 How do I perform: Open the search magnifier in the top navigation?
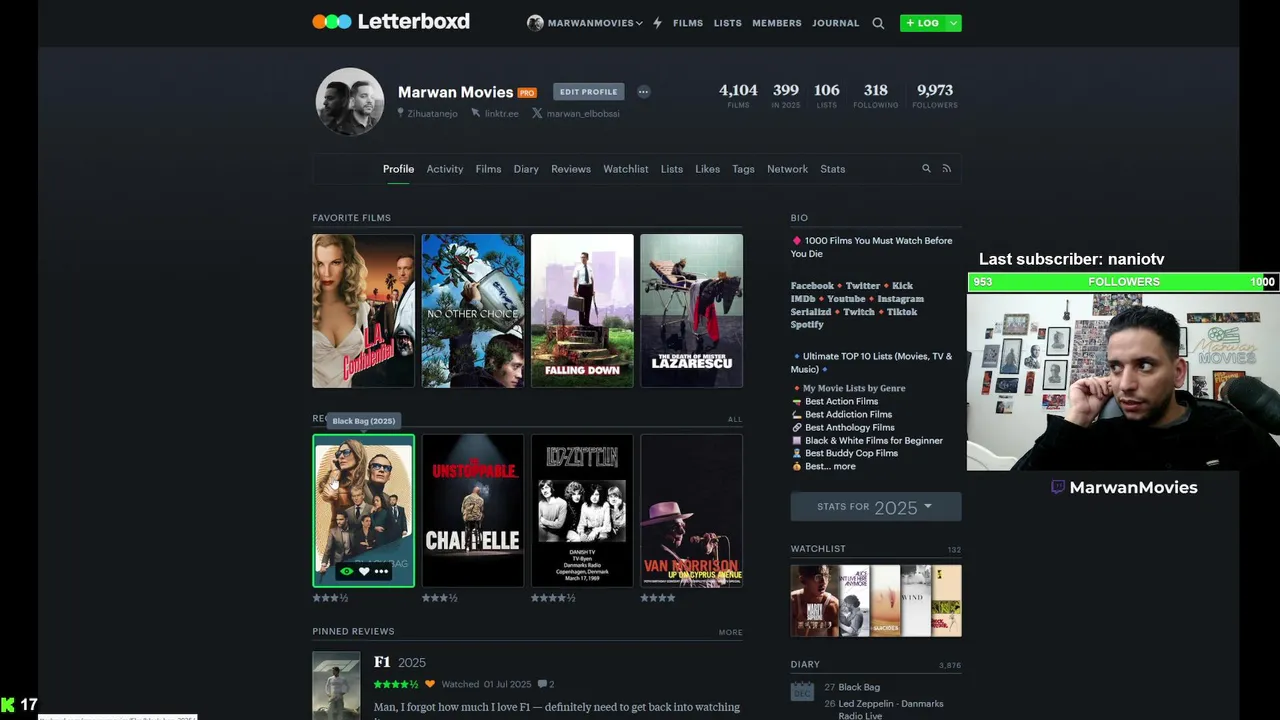(x=878, y=23)
